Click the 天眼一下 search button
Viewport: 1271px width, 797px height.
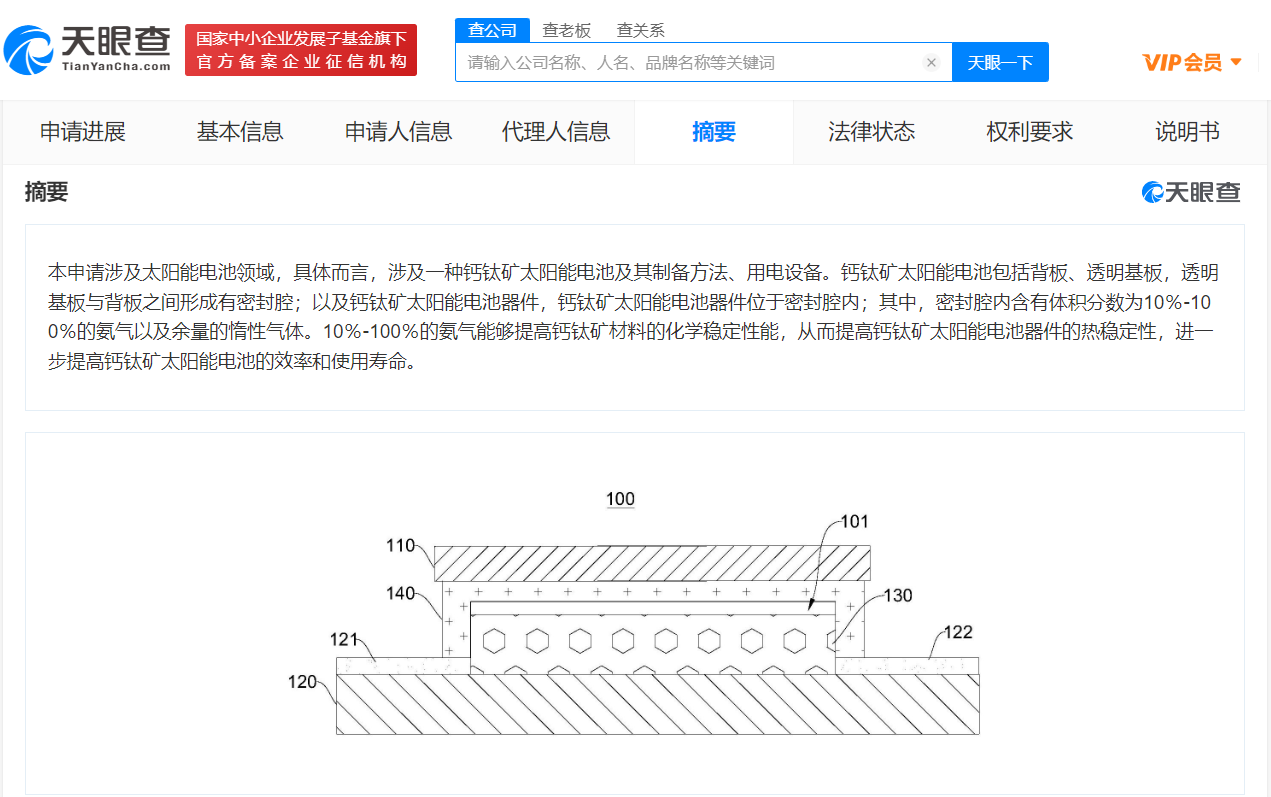pyautogui.click(x=999, y=62)
